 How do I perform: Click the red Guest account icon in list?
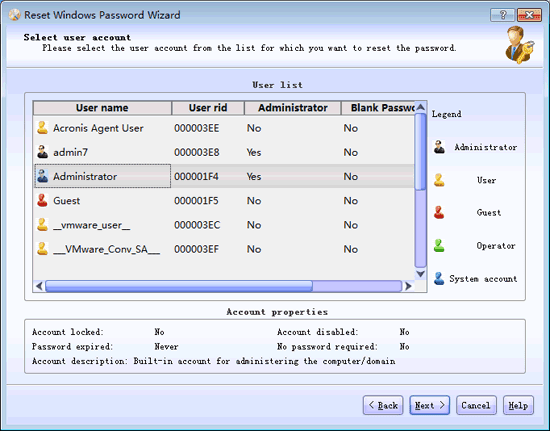click(42, 201)
